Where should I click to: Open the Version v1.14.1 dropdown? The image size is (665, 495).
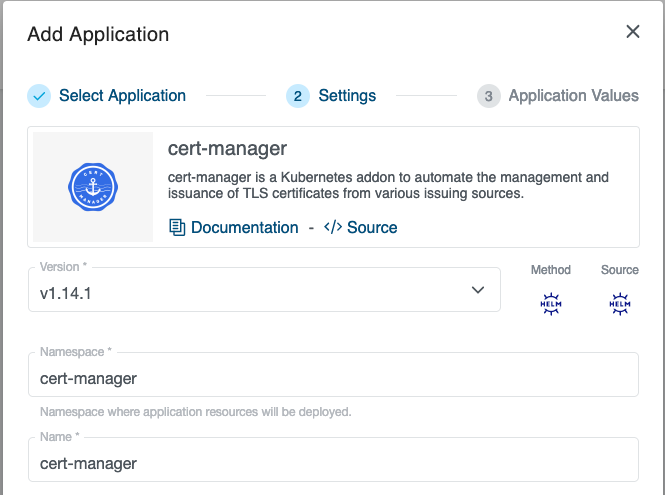click(250, 290)
